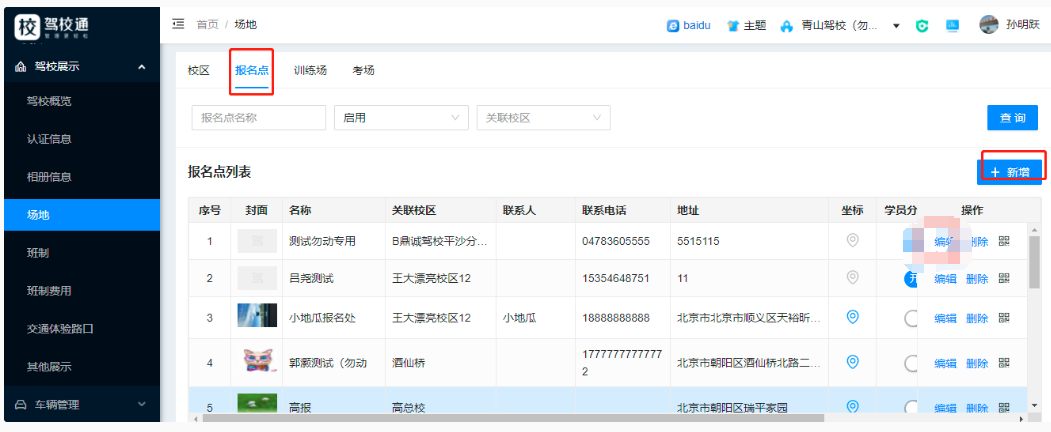1051x432 pixels.
Task: Click coordinate pin for 小地瓜报名处 row
Action: point(853,317)
